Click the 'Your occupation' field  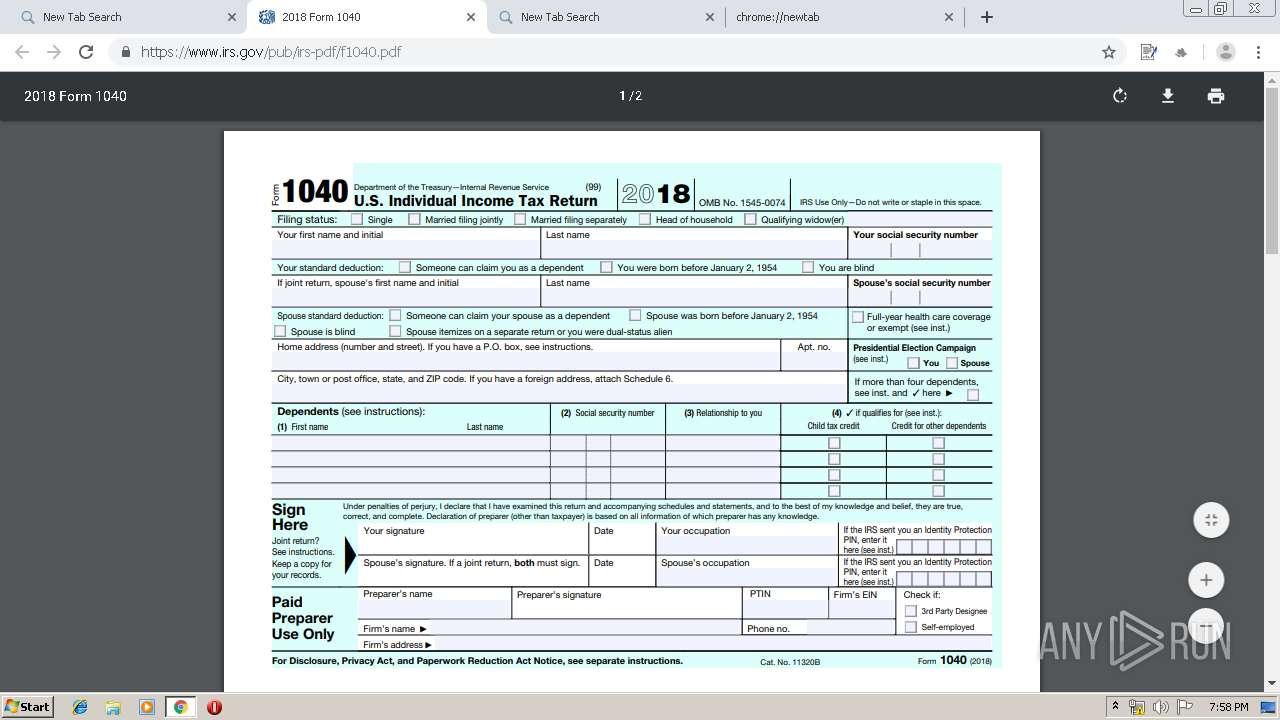[x=747, y=546]
